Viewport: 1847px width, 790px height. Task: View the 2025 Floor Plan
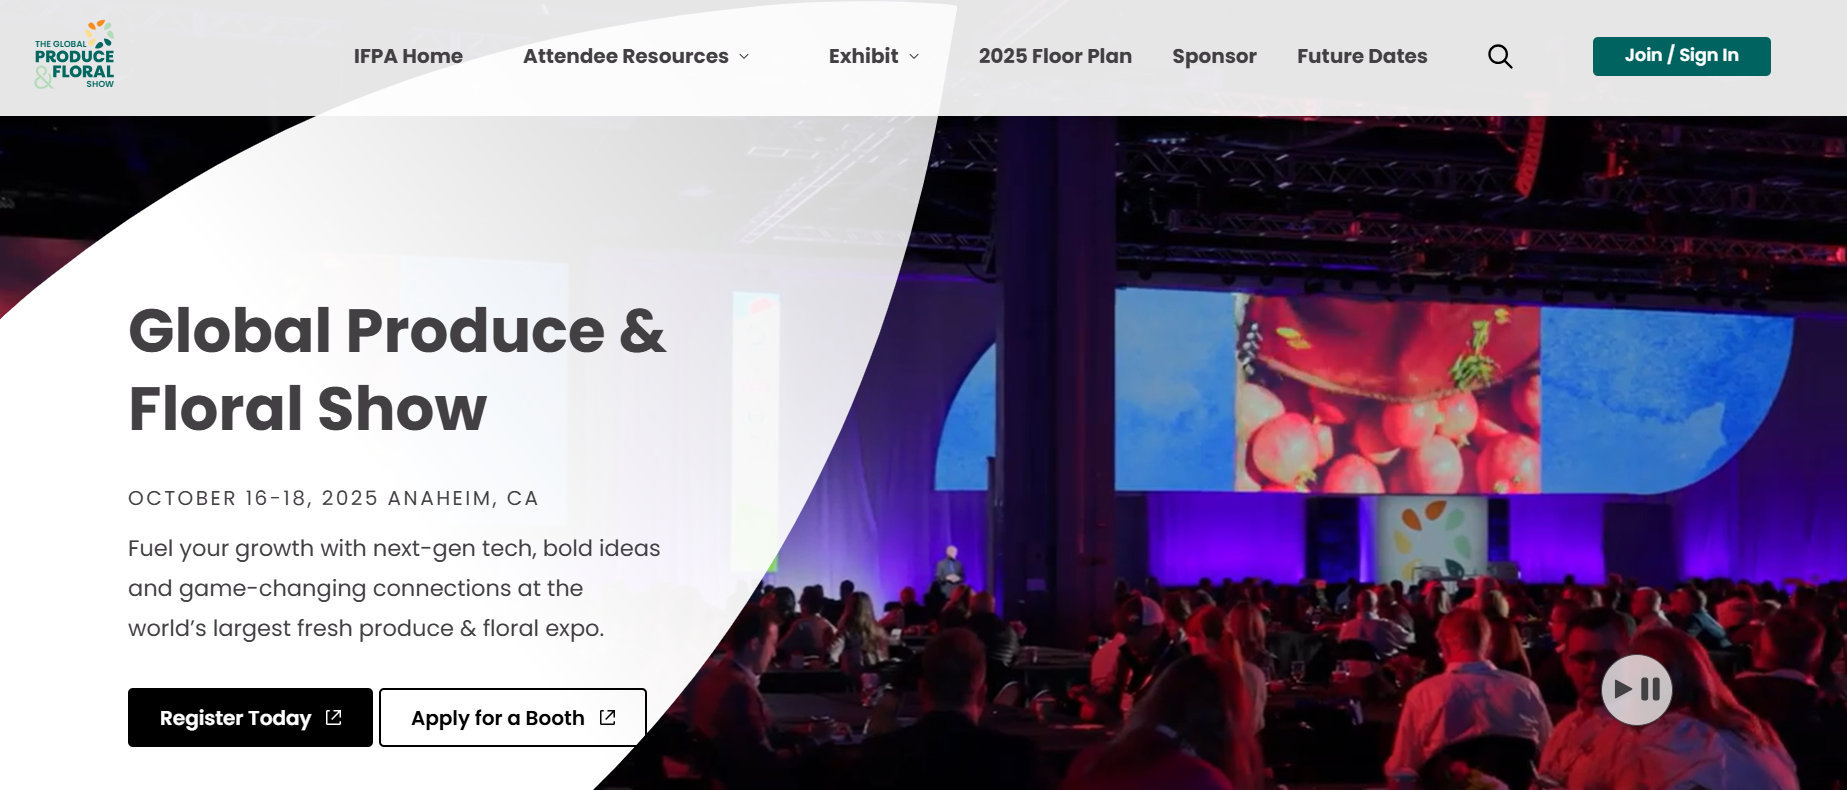click(x=1055, y=56)
